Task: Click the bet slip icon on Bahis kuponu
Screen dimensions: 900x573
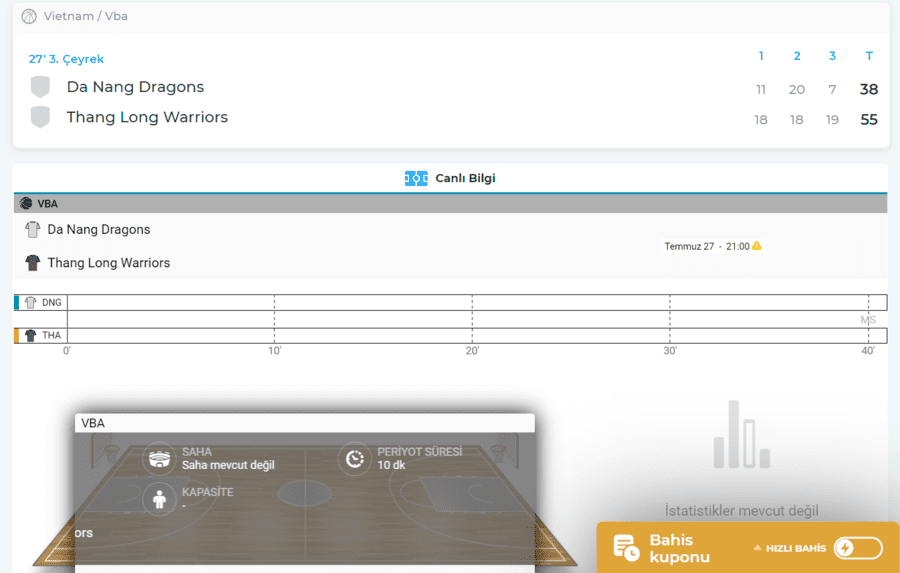Action: click(x=626, y=547)
